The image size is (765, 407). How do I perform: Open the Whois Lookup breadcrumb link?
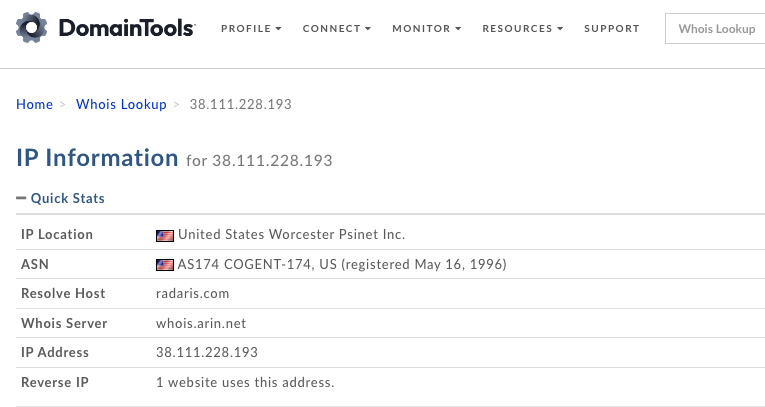pyautogui.click(x=121, y=104)
